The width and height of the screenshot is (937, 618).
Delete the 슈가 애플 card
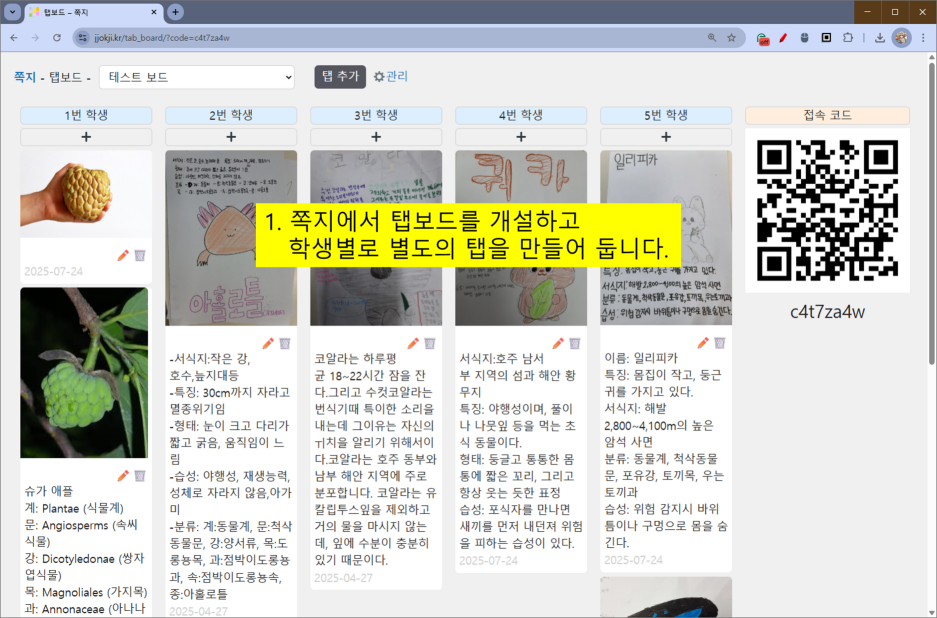pos(140,476)
